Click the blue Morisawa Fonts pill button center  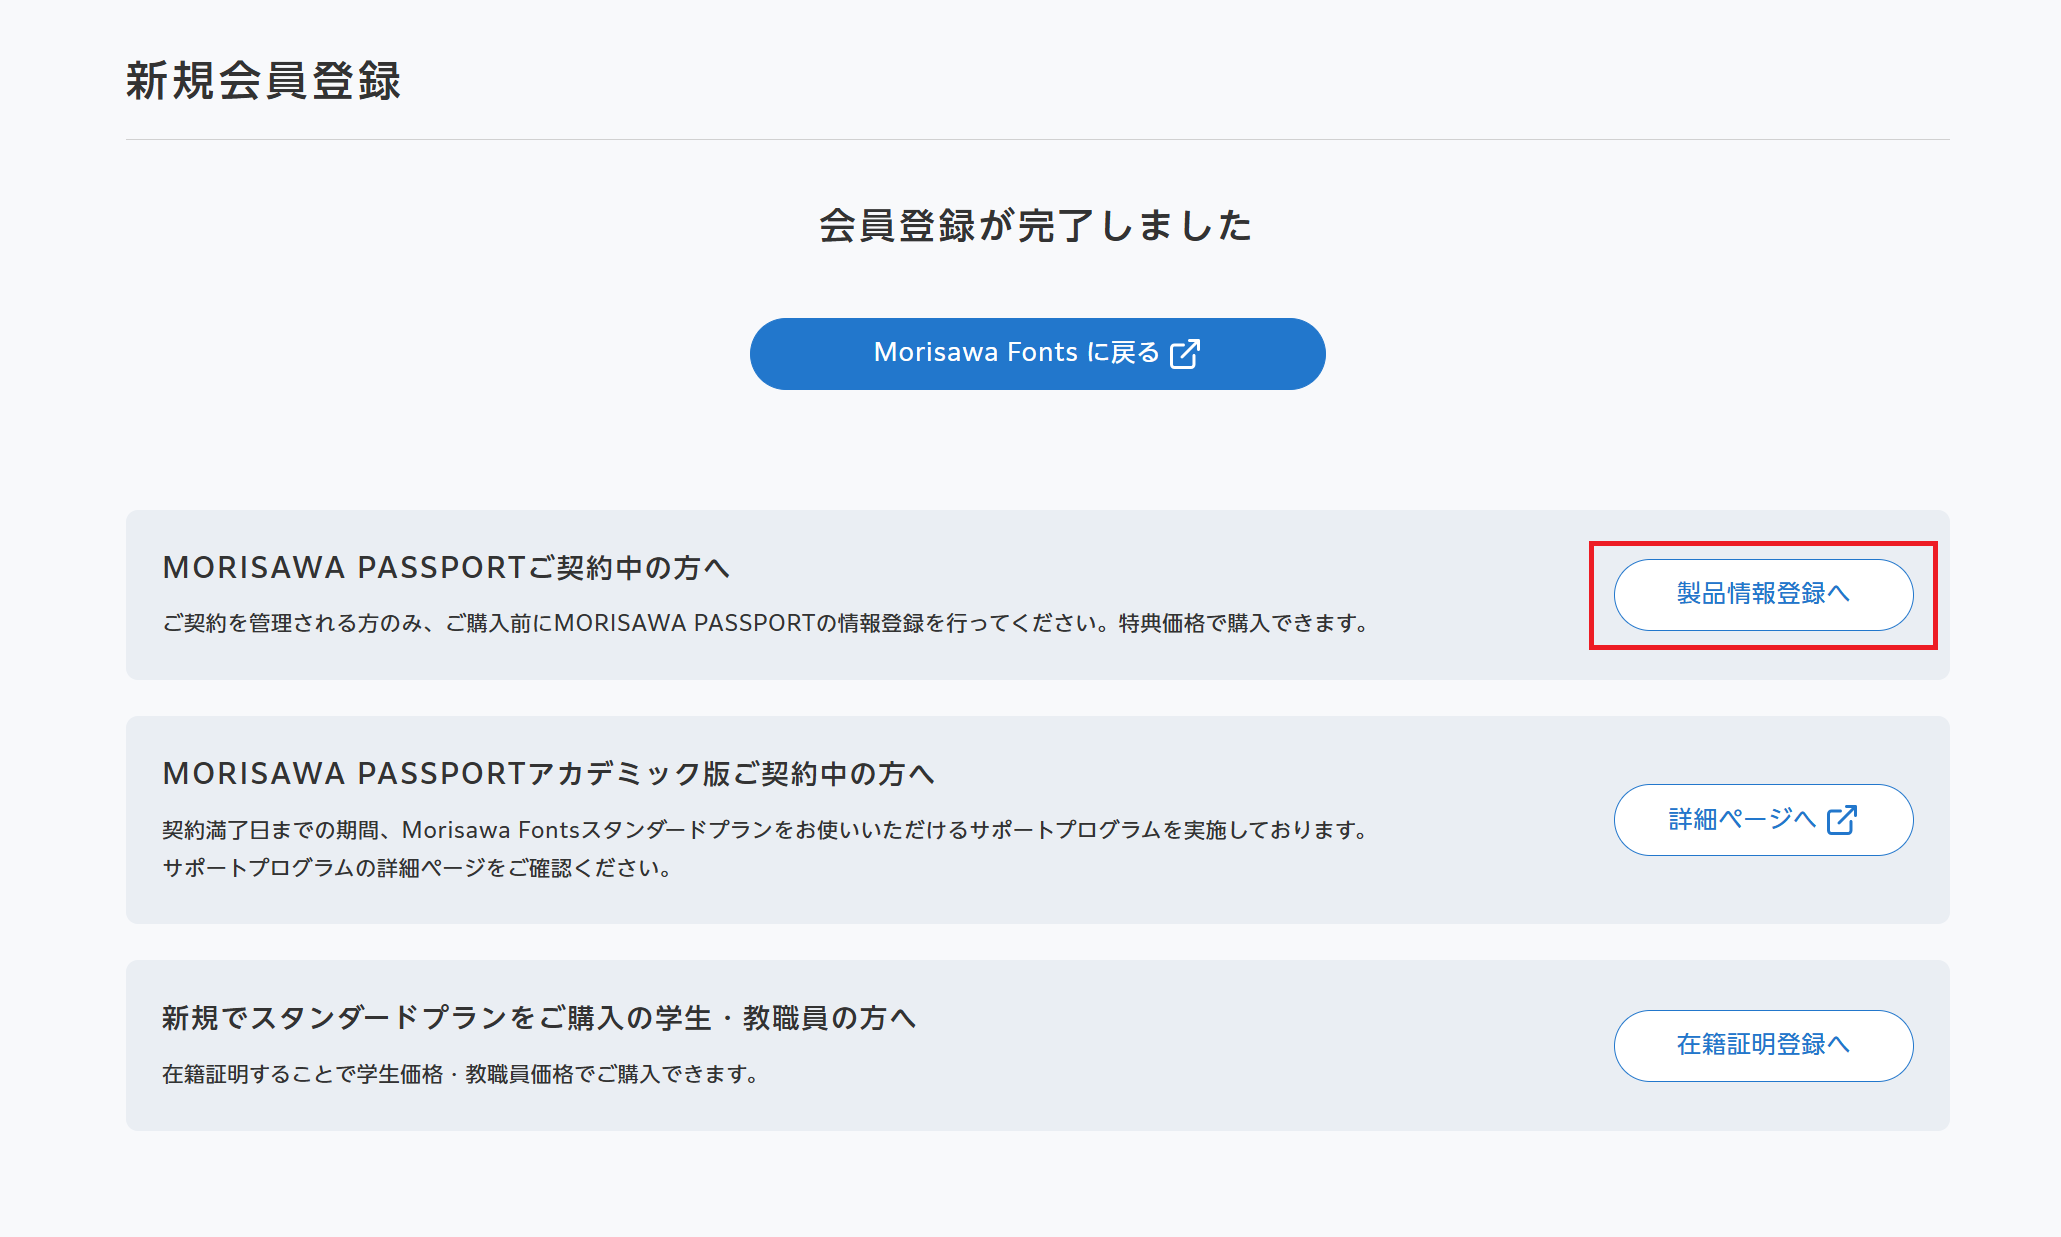pyautogui.click(x=1037, y=353)
